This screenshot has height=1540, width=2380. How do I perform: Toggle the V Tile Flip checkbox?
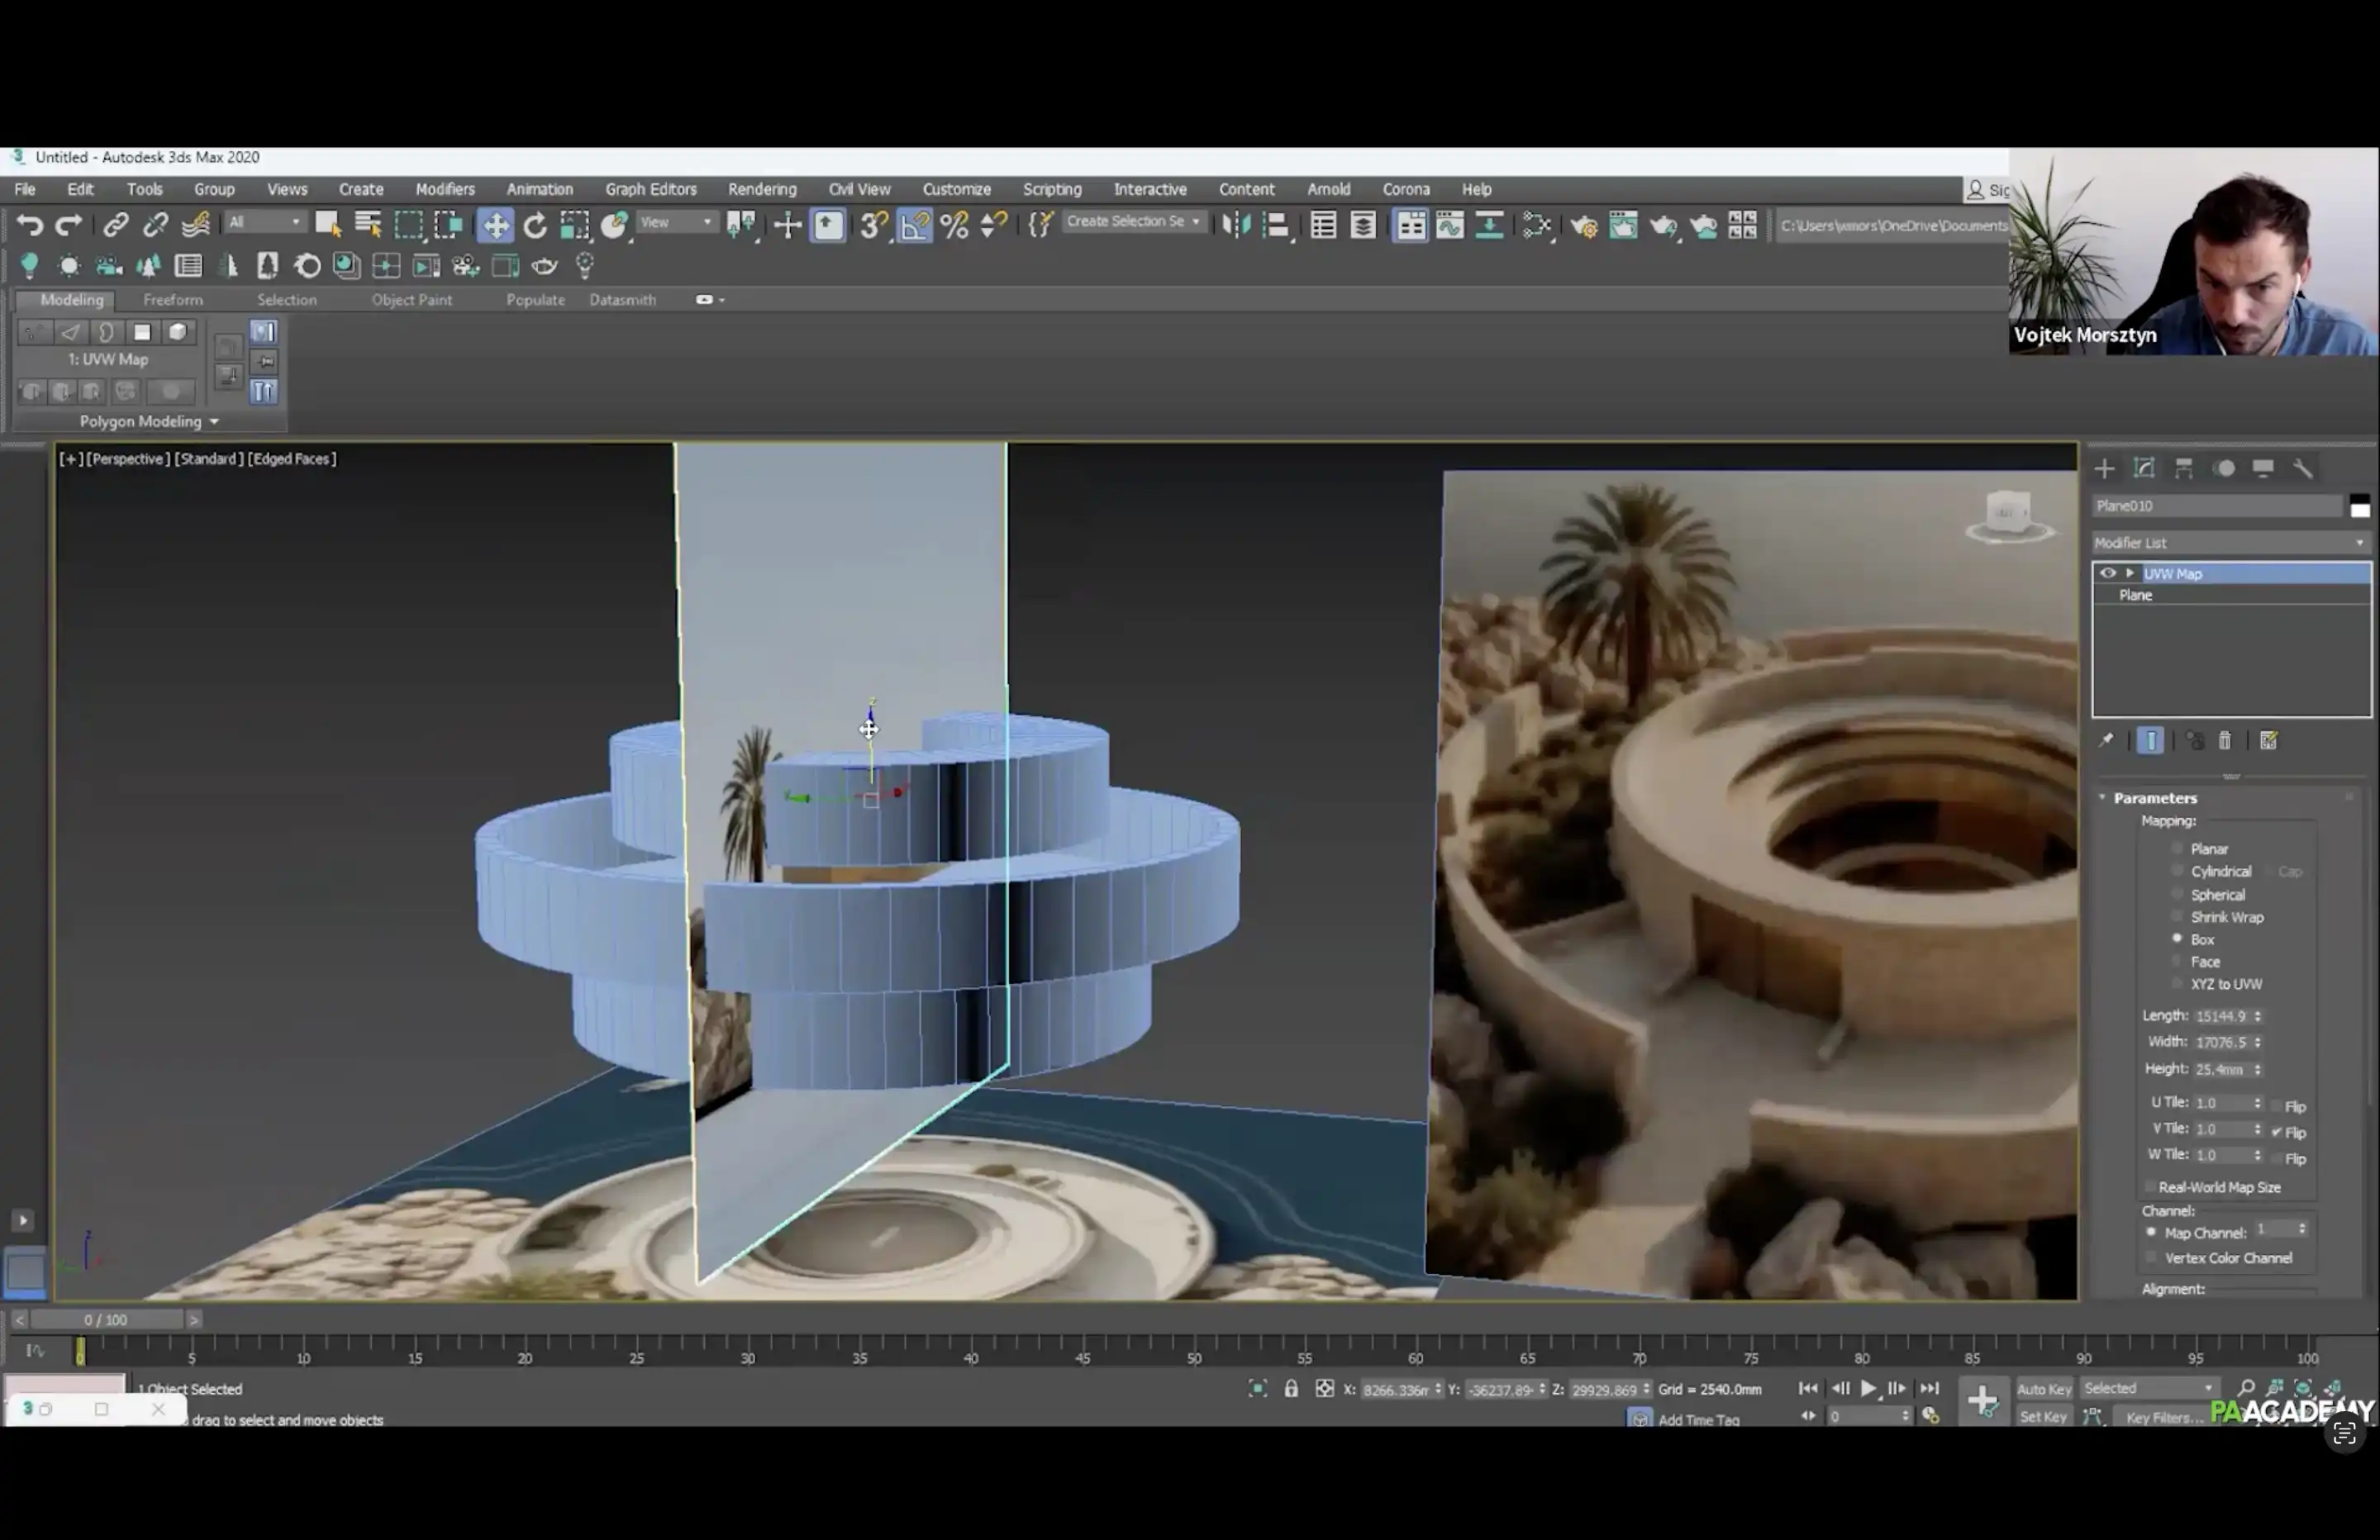click(2277, 1132)
